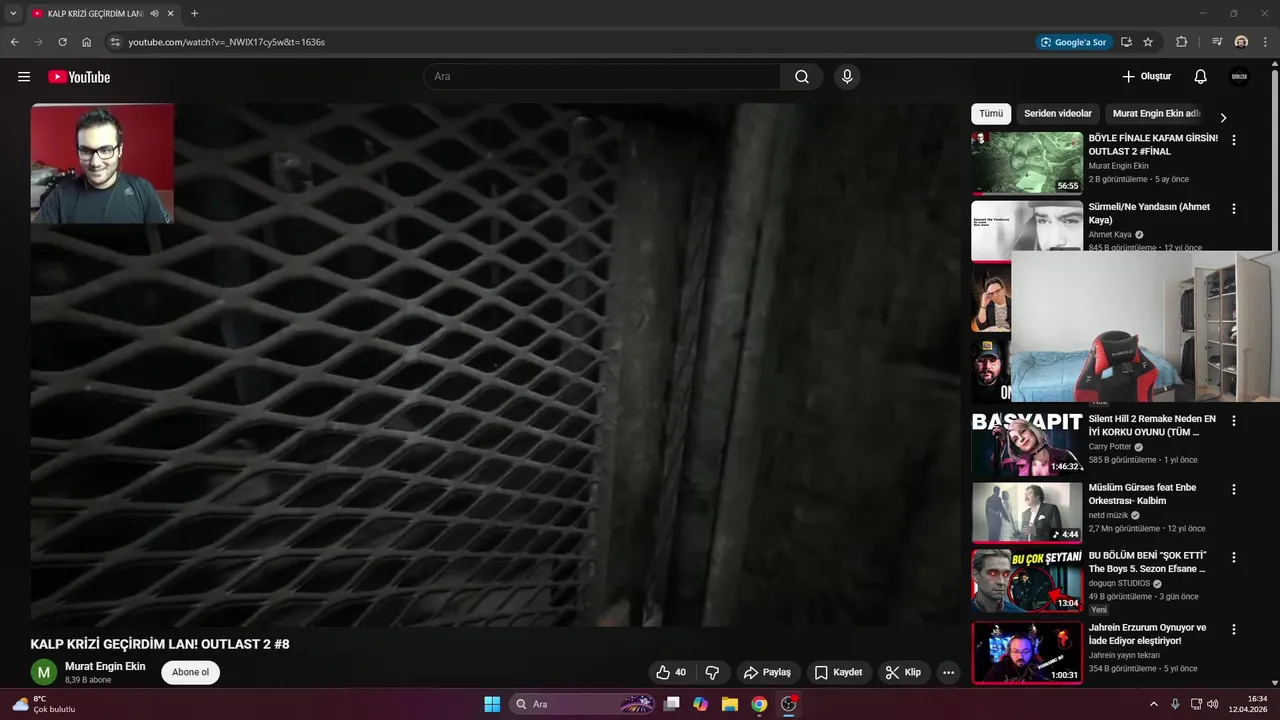
Task: Open YouTube notifications bell
Action: click(1201, 77)
